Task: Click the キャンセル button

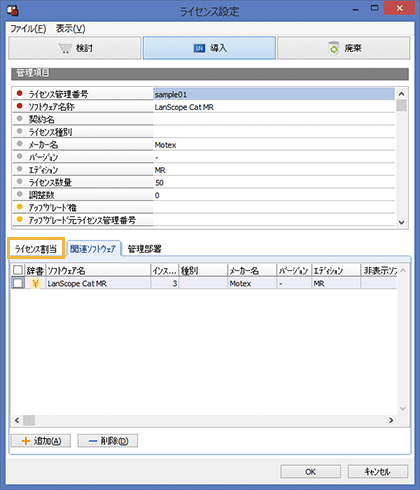Action: (378, 472)
